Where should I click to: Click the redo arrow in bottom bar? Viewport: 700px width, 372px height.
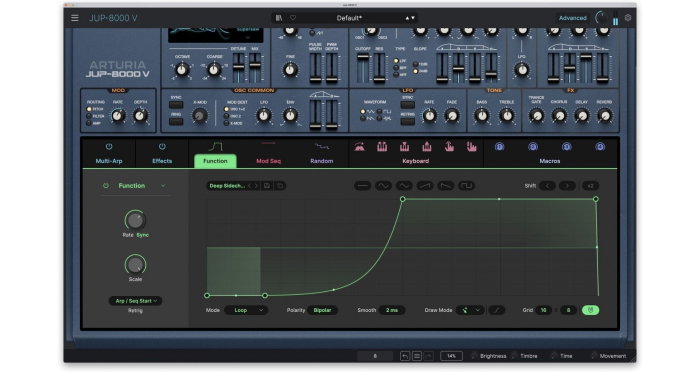429,356
